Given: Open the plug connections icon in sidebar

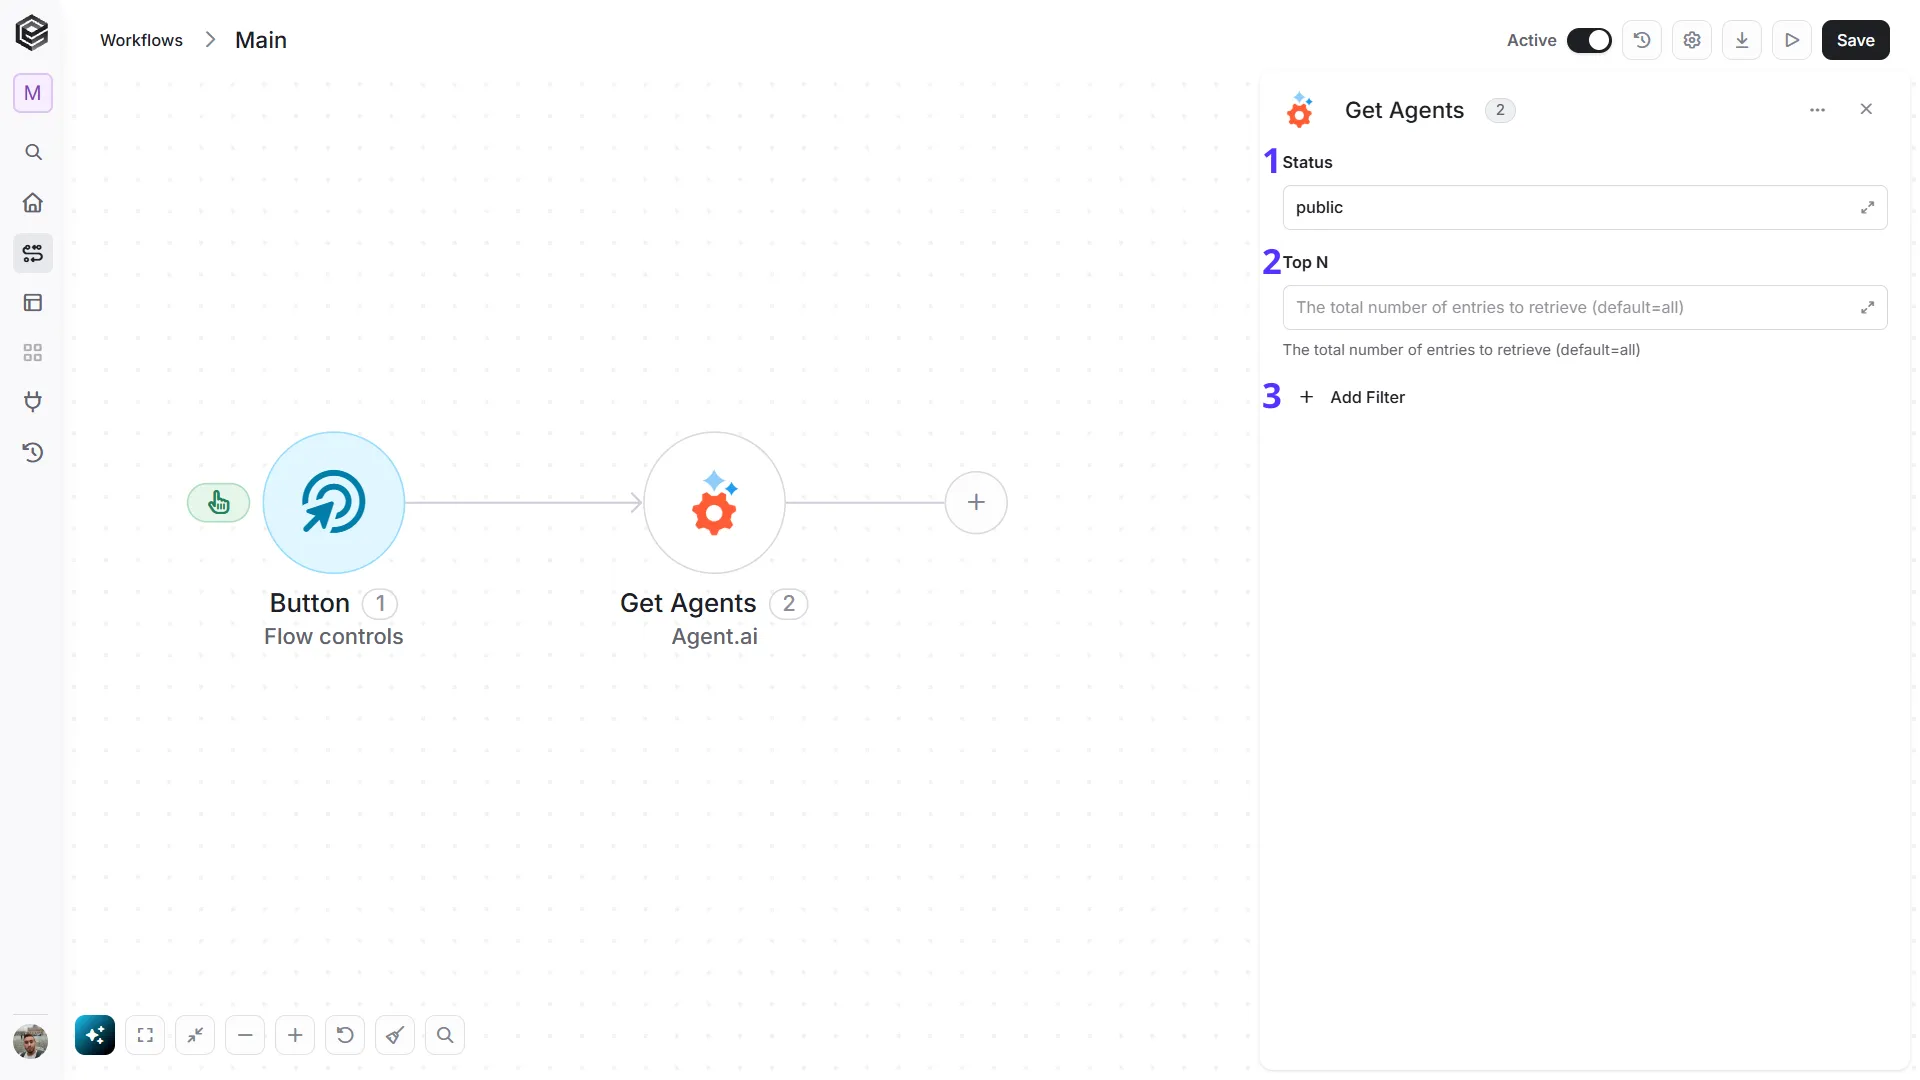Looking at the screenshot, I should coord(33,402).
